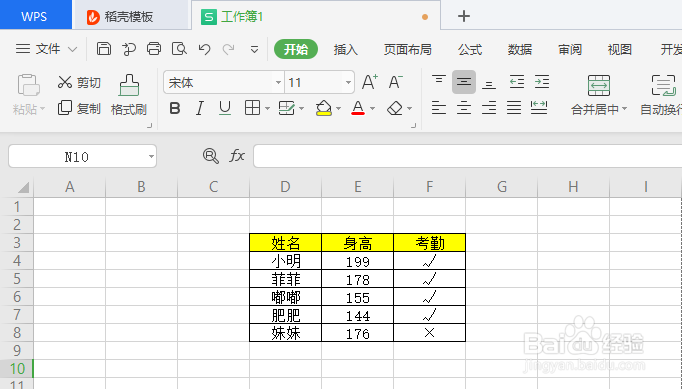Open the font name 宋体 dropdown

tap(278, 82)
